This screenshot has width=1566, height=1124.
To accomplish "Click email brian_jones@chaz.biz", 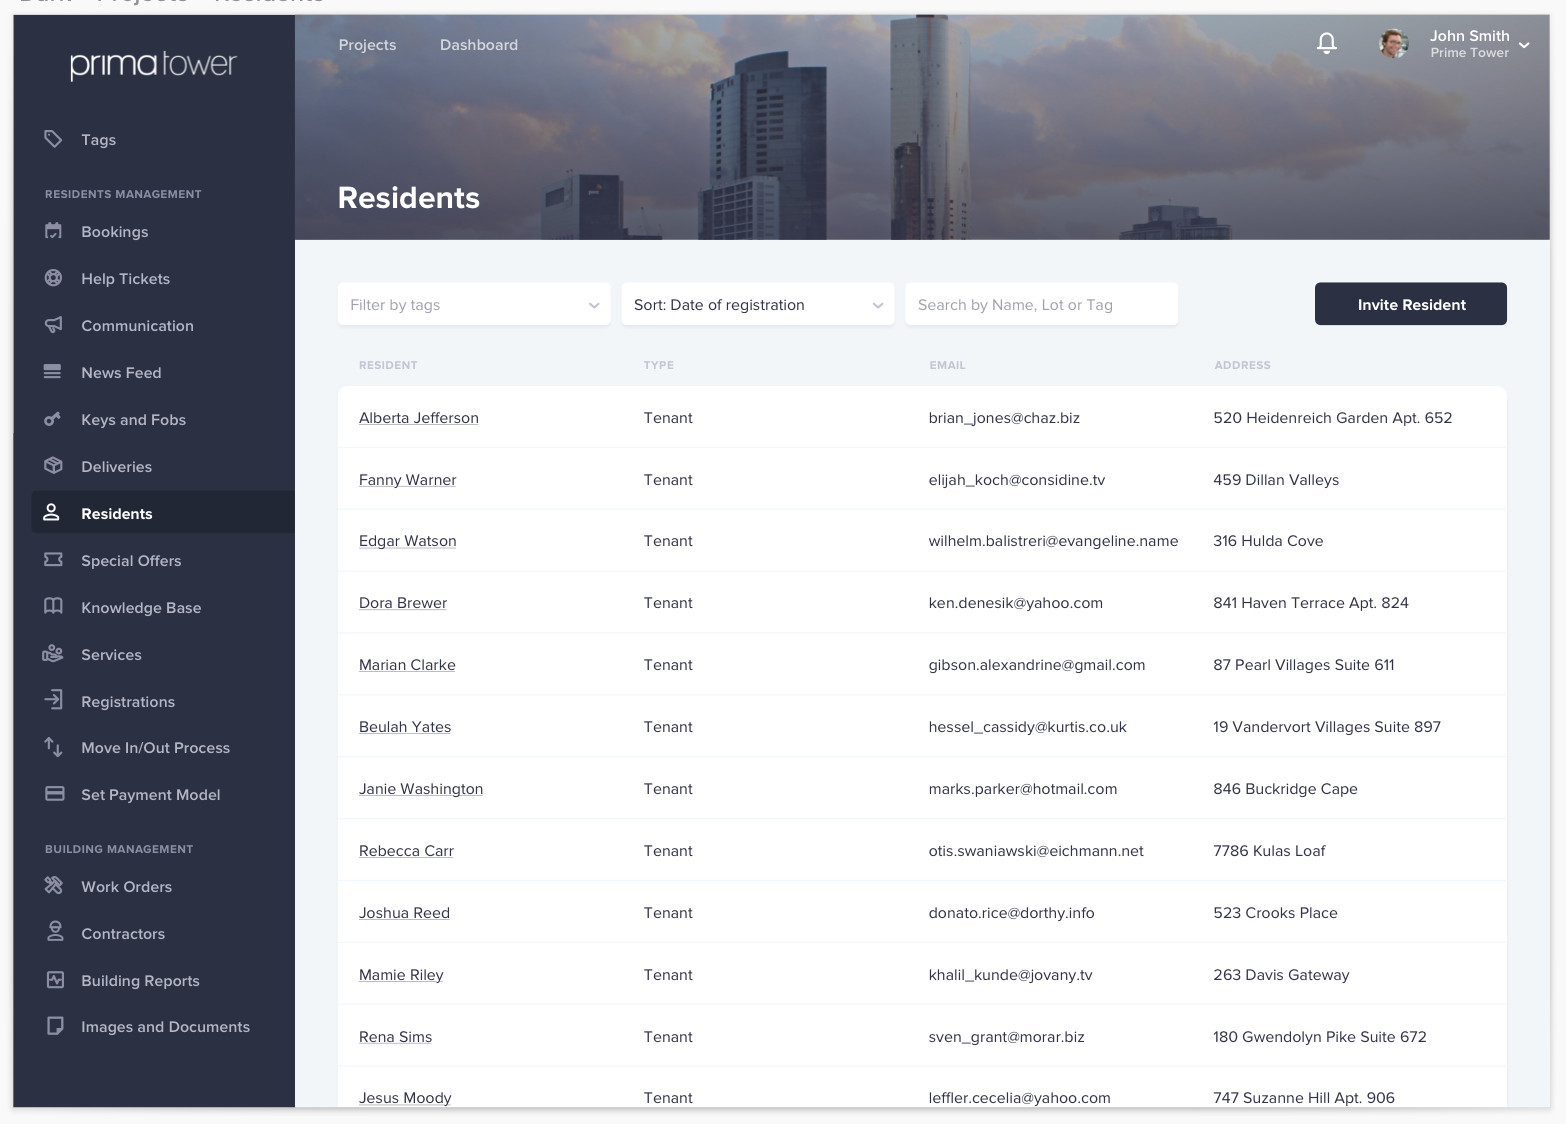I will [x=1004, y=418].
